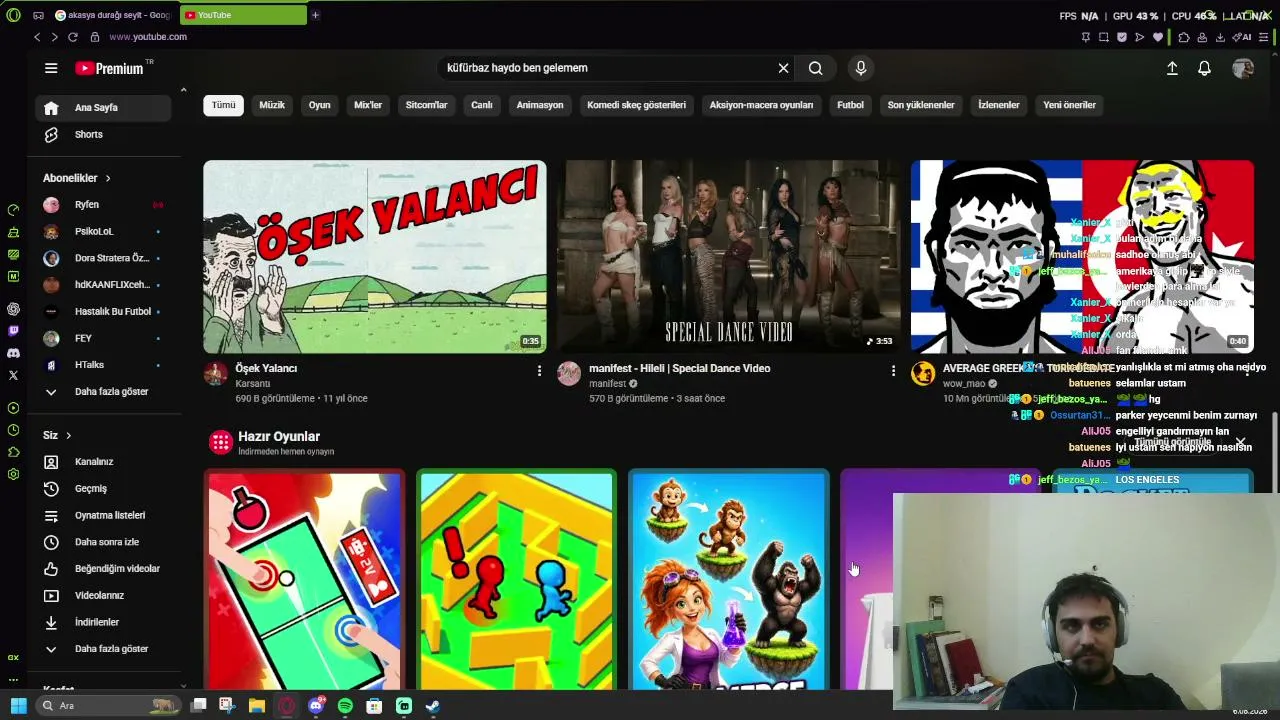Open Twitch in the Opera GX sidebar
This screenshot has width=1280, height=720.
[13, 331]
